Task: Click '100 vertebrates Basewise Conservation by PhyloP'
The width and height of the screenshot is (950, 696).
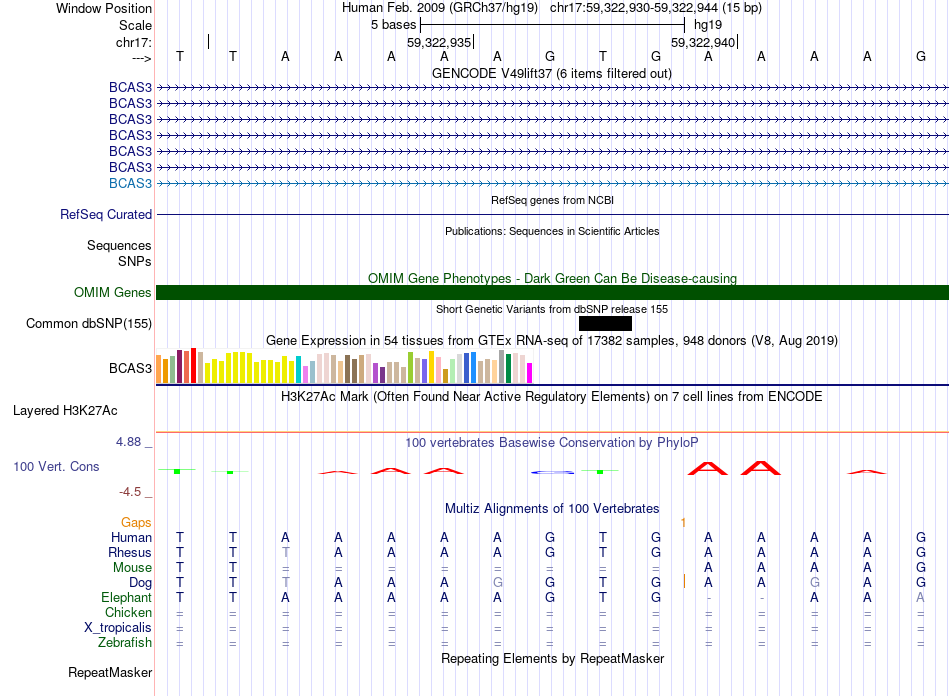Action: 552,443
